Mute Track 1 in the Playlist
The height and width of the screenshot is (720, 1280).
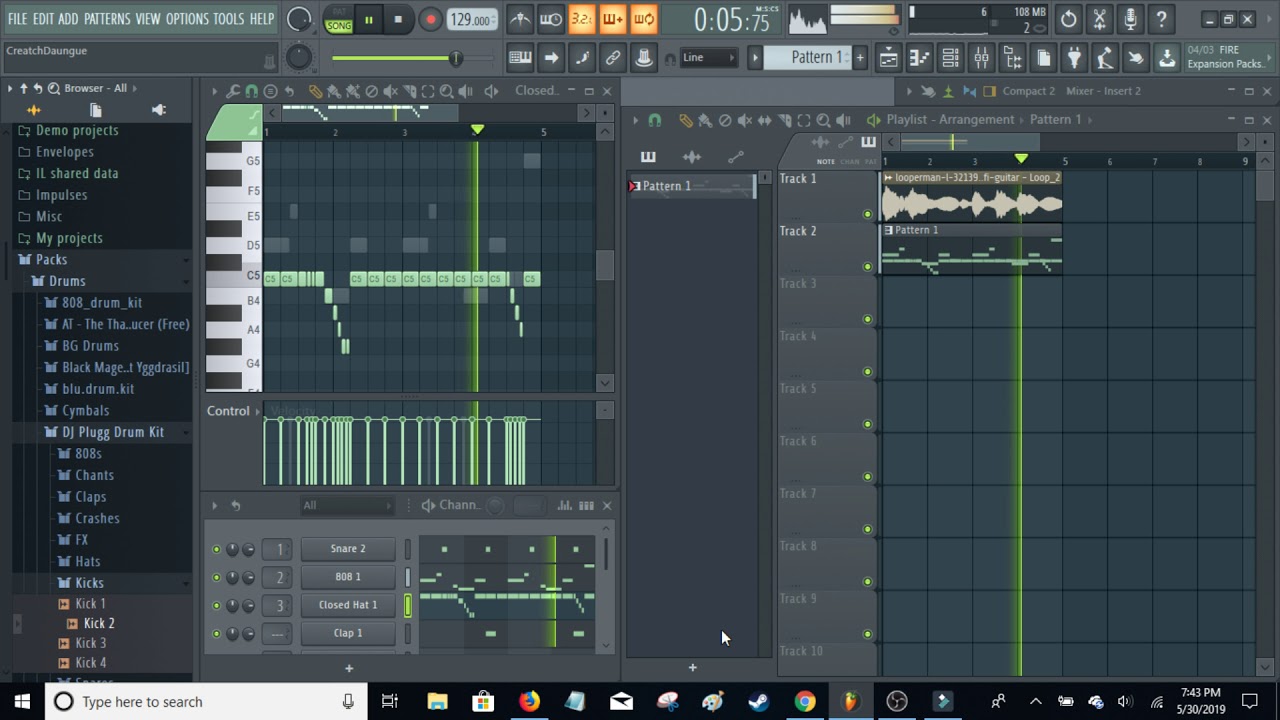pyautogui.click(x=867, y=214)
